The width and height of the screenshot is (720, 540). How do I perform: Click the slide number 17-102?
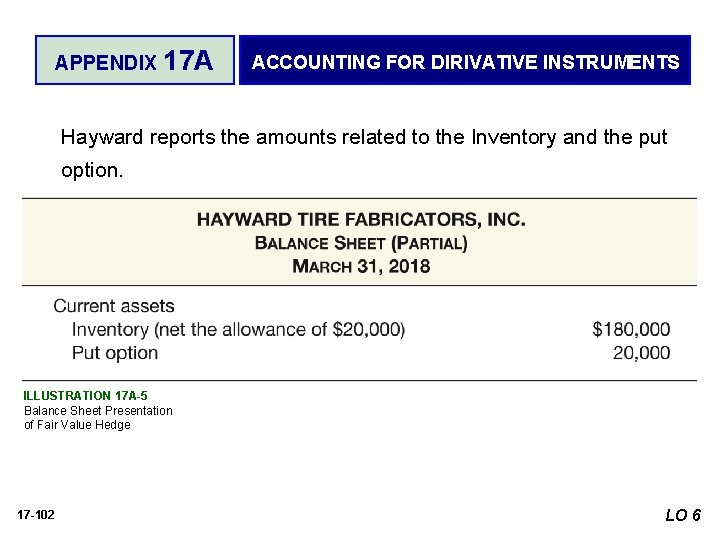36,515
